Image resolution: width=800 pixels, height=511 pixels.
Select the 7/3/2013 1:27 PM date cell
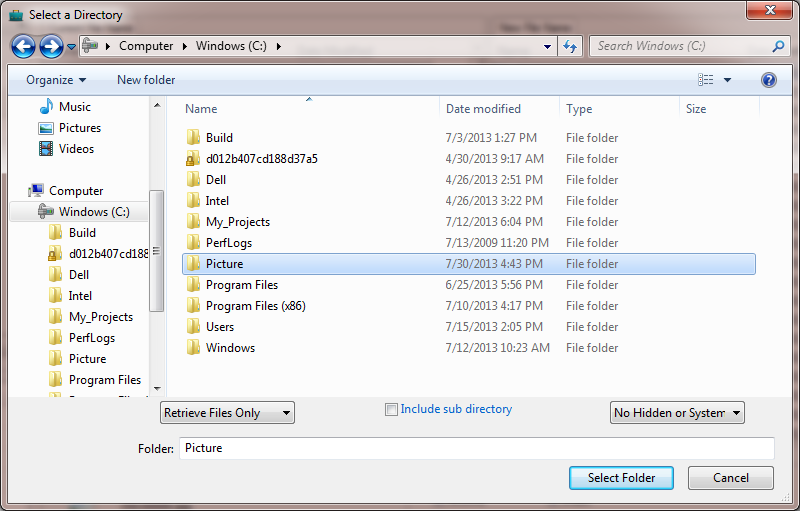(491, 138)
